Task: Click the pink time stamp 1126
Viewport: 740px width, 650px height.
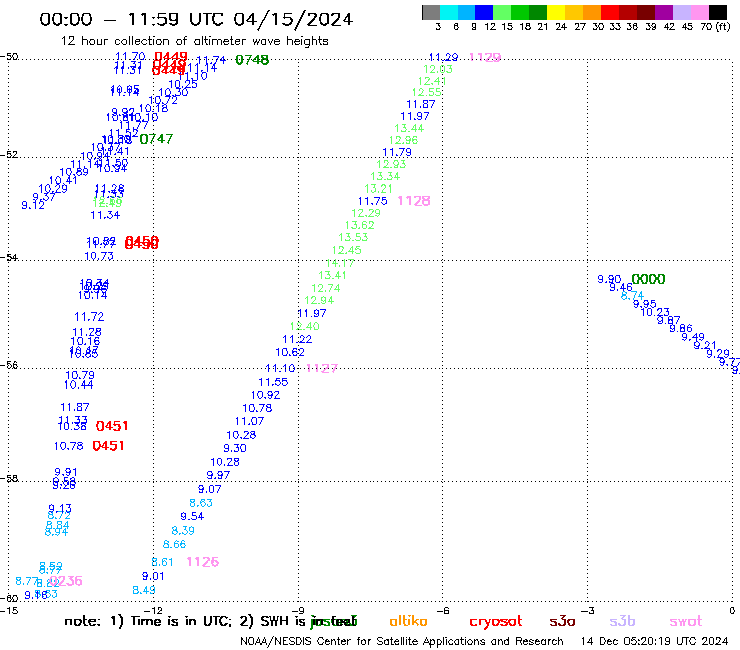Action: coord(202,562)
